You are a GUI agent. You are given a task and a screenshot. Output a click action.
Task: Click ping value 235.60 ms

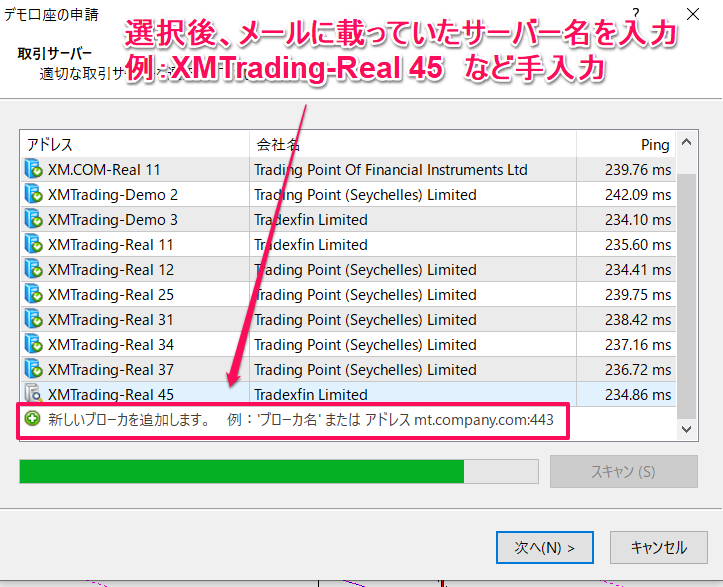[638, 244]
